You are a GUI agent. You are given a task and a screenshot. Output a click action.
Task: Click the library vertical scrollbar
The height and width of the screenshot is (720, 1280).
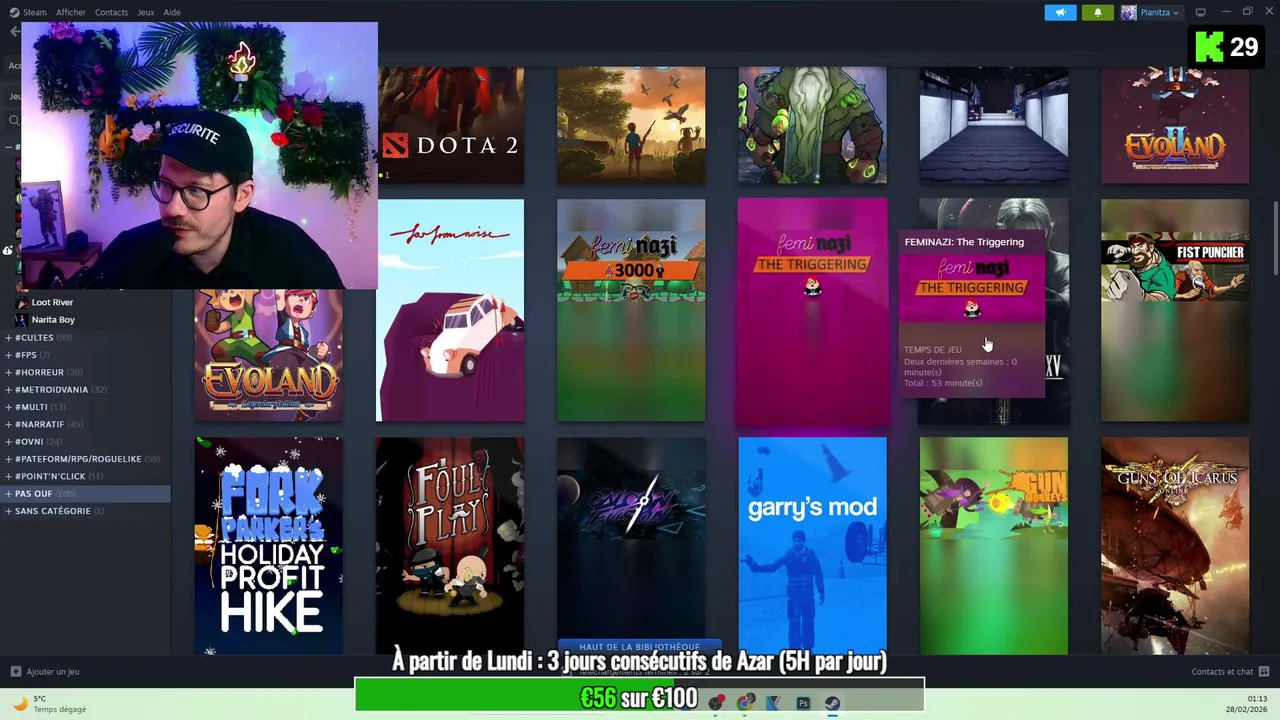tap(1275, 238)
